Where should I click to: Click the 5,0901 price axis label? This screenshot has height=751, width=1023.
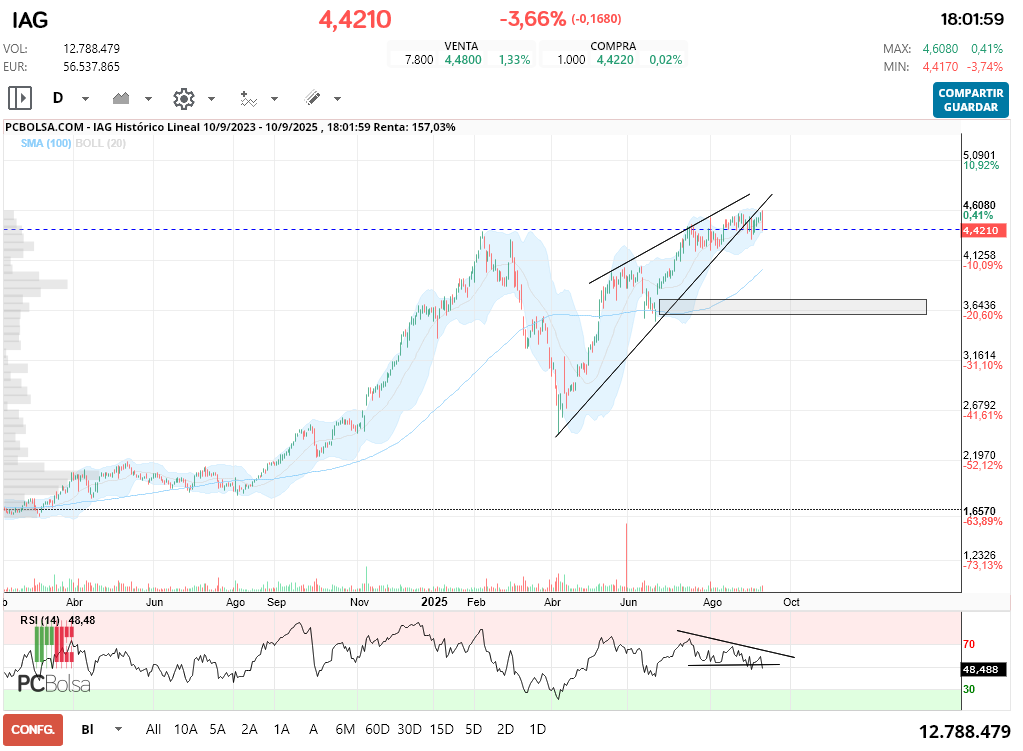point(979,155)
